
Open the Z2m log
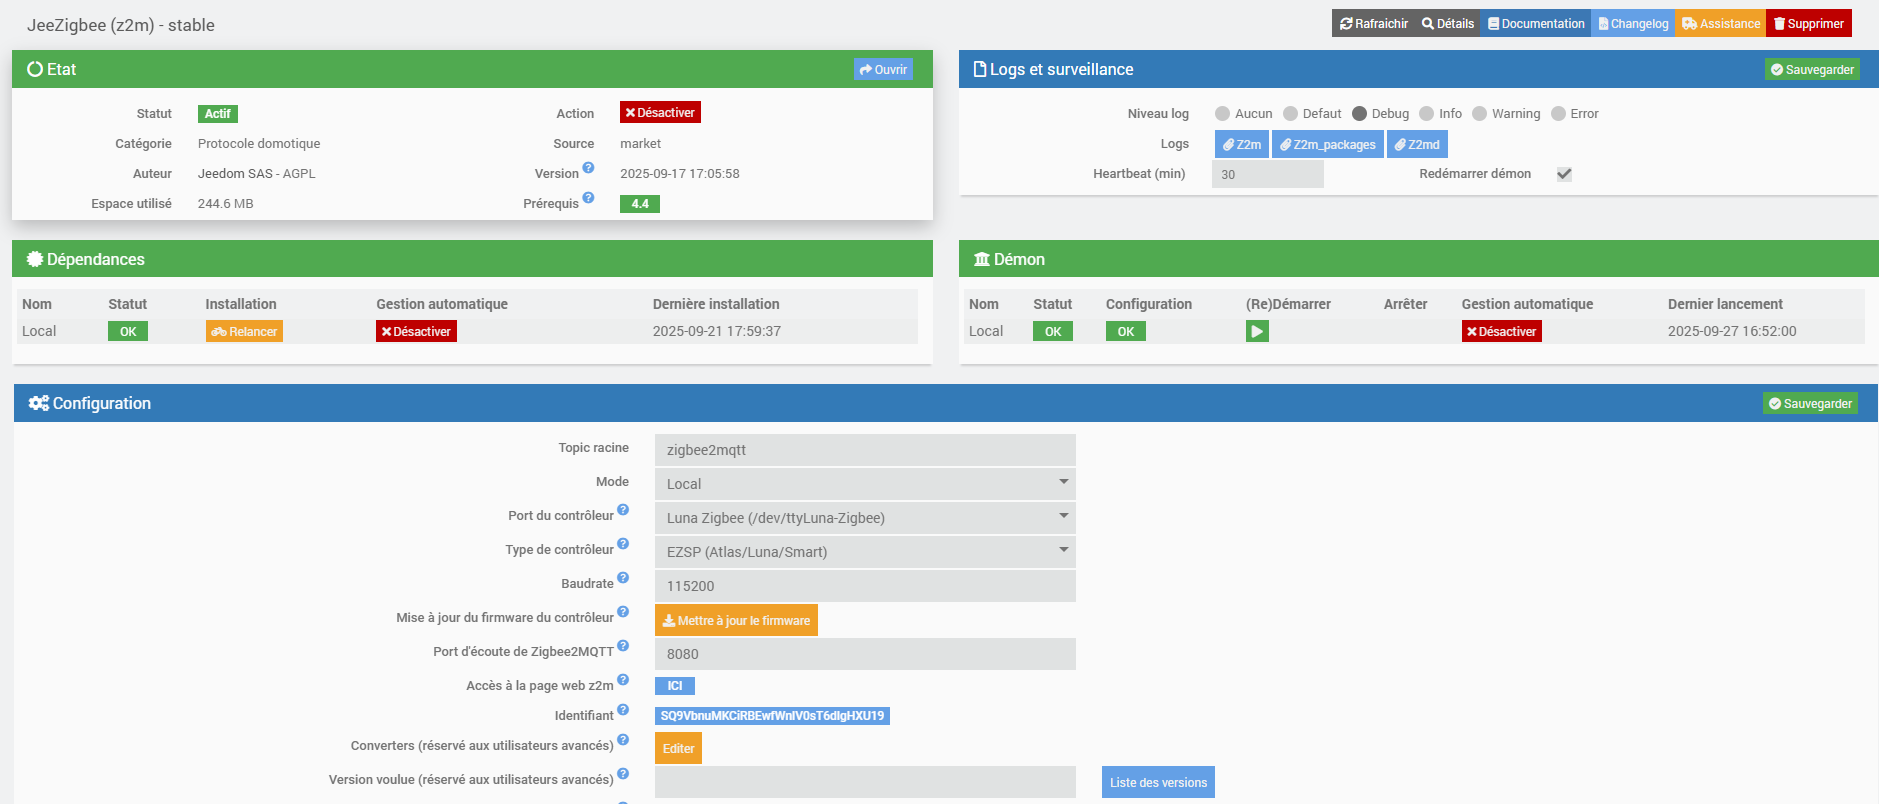tap(1242, 144)
